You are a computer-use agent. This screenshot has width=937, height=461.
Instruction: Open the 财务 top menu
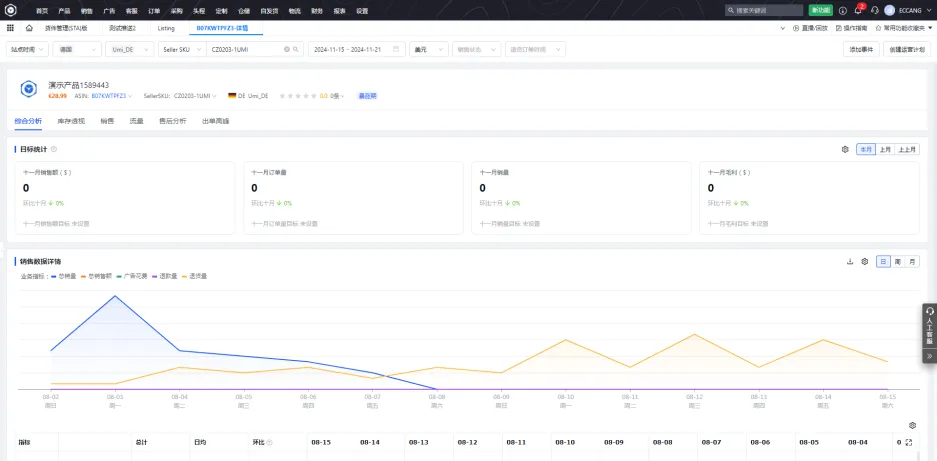(317, 11)
